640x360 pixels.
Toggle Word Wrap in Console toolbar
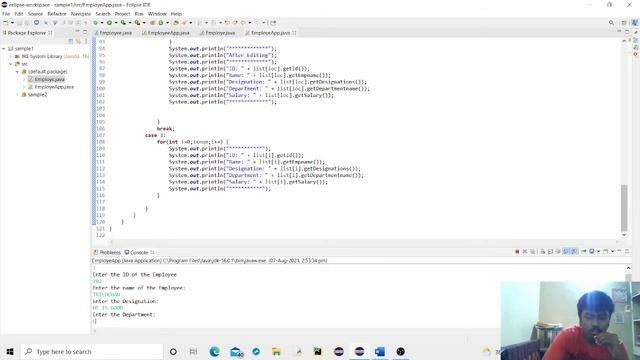click(x=558, y=251)
